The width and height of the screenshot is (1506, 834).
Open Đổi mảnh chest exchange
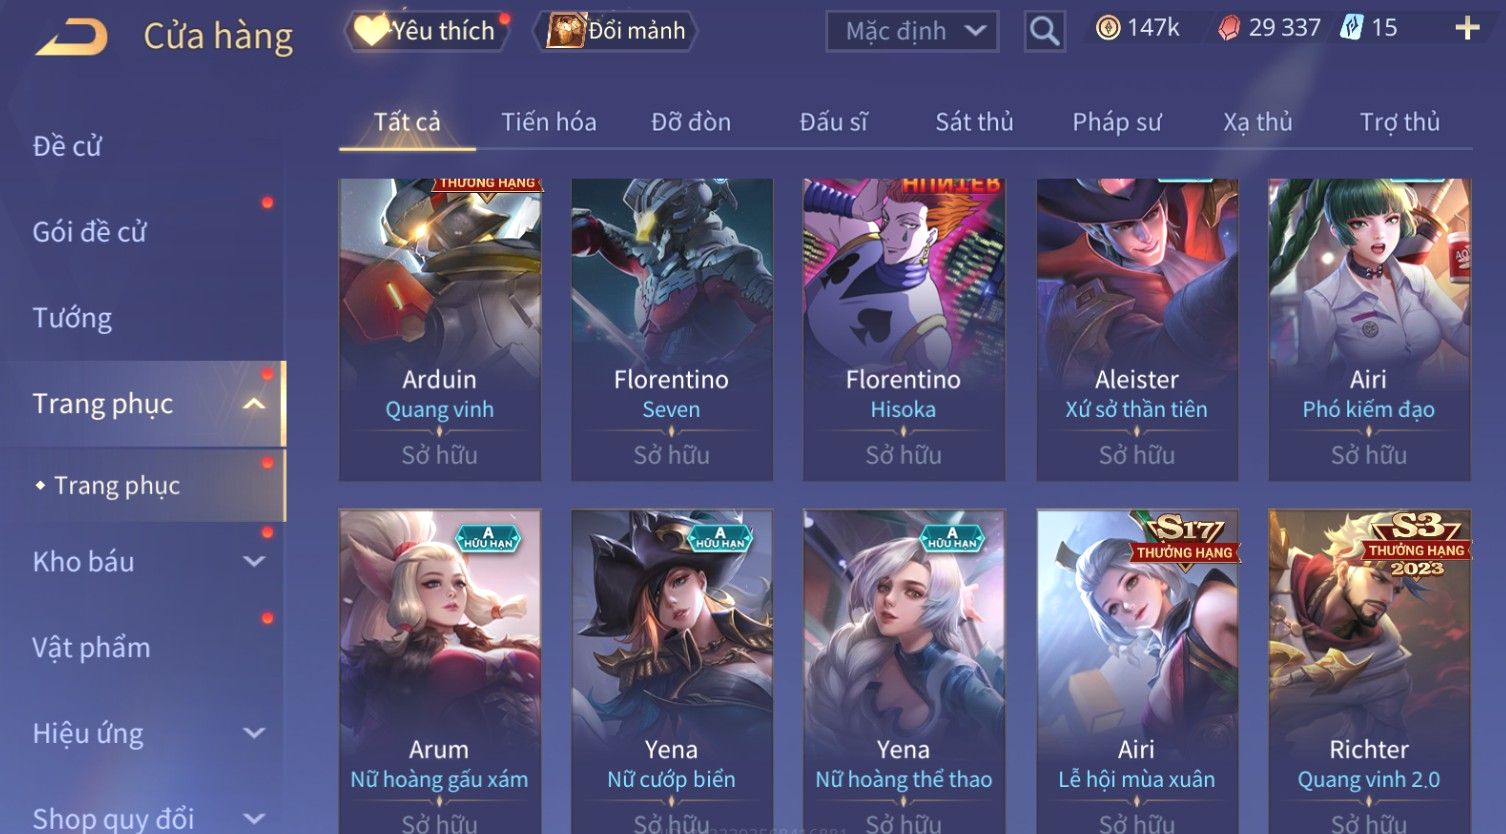pos(616,31)
